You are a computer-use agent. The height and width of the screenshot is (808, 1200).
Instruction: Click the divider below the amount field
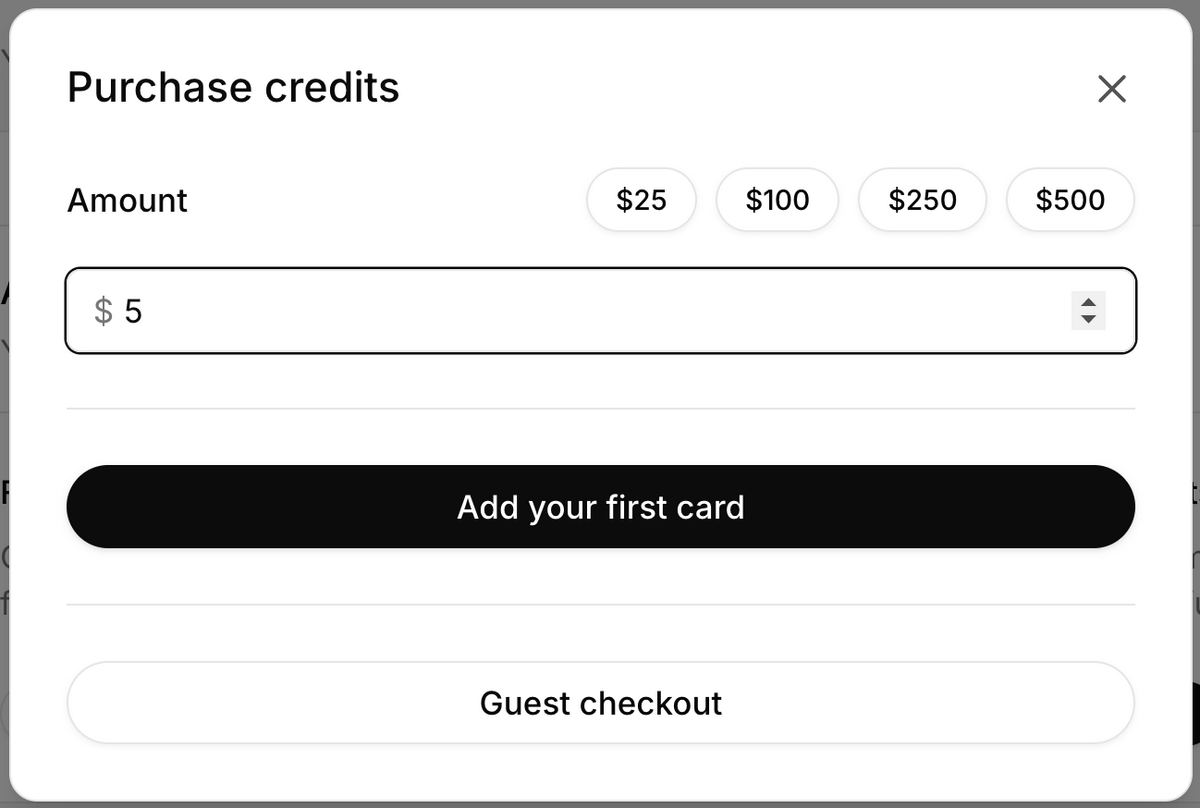tap(600, 409)
